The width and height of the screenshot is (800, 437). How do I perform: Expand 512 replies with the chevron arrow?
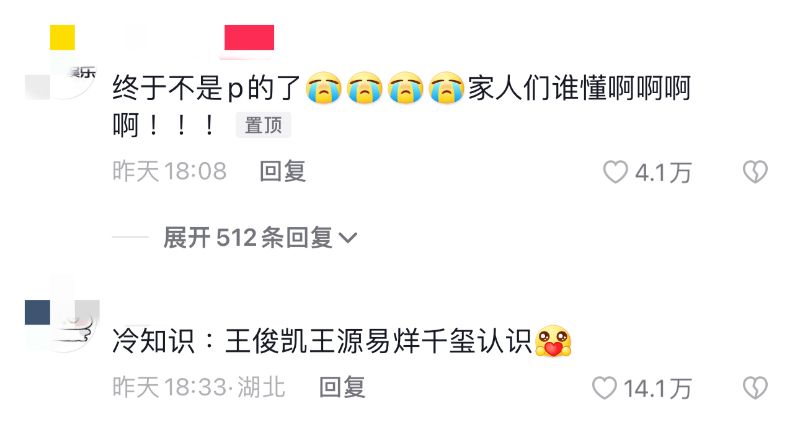tap(348, 238)
